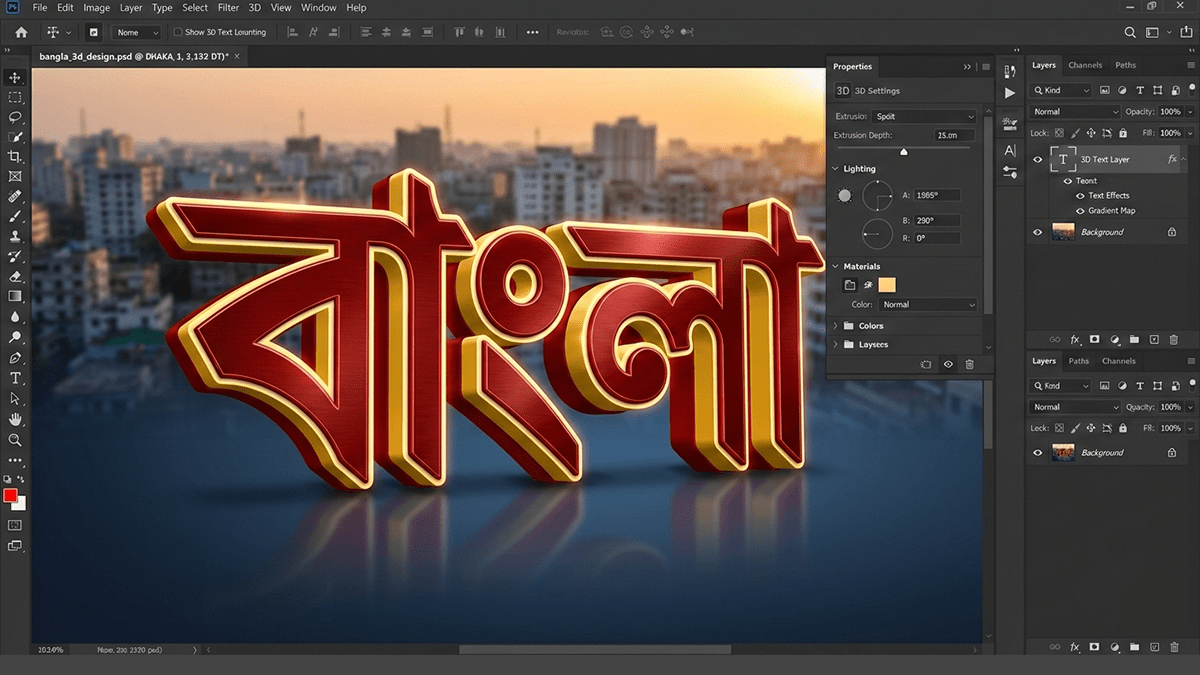Screen dimensions: 1200x675
Task: Select the Type tool in toolbar
Action: click(15, 378)
